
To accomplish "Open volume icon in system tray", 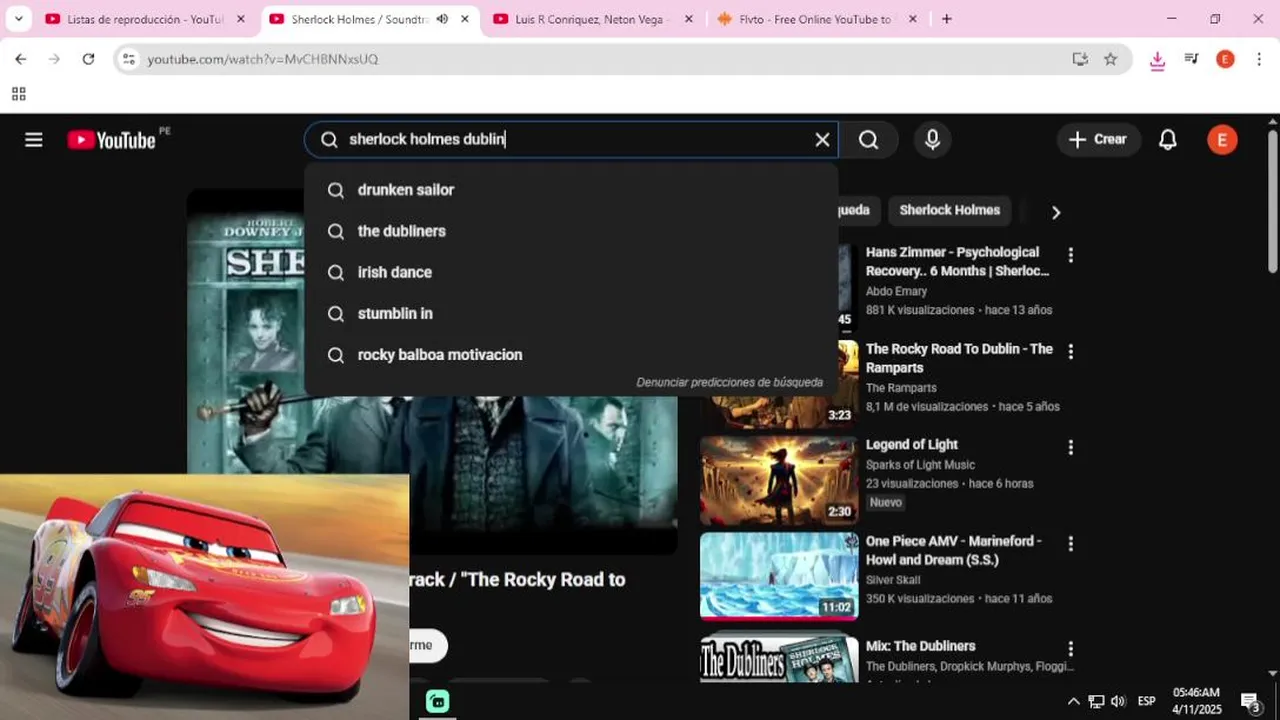I will point(1118,701).
